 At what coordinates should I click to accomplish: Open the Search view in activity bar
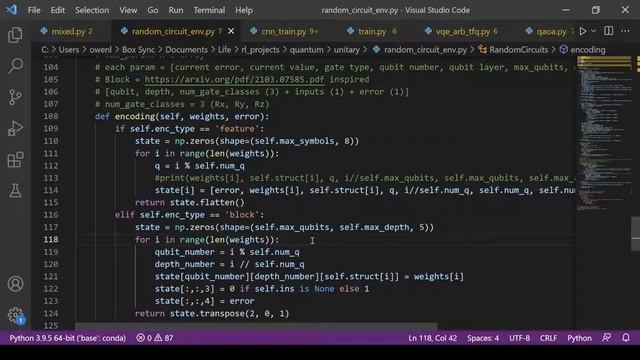pyautogui.click(x=15, y=66)
